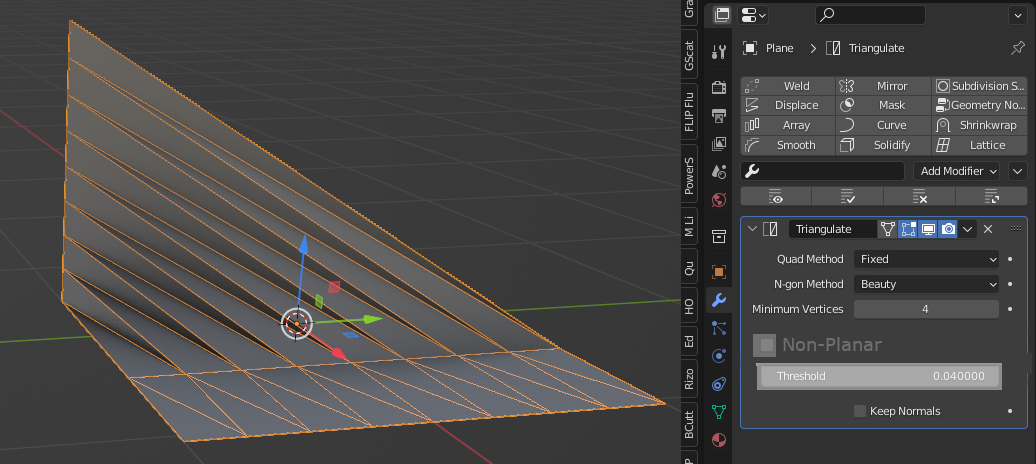The image size is (1036, 464).
Task: Open the View Layer properties tab
Action: coord(719,143)
